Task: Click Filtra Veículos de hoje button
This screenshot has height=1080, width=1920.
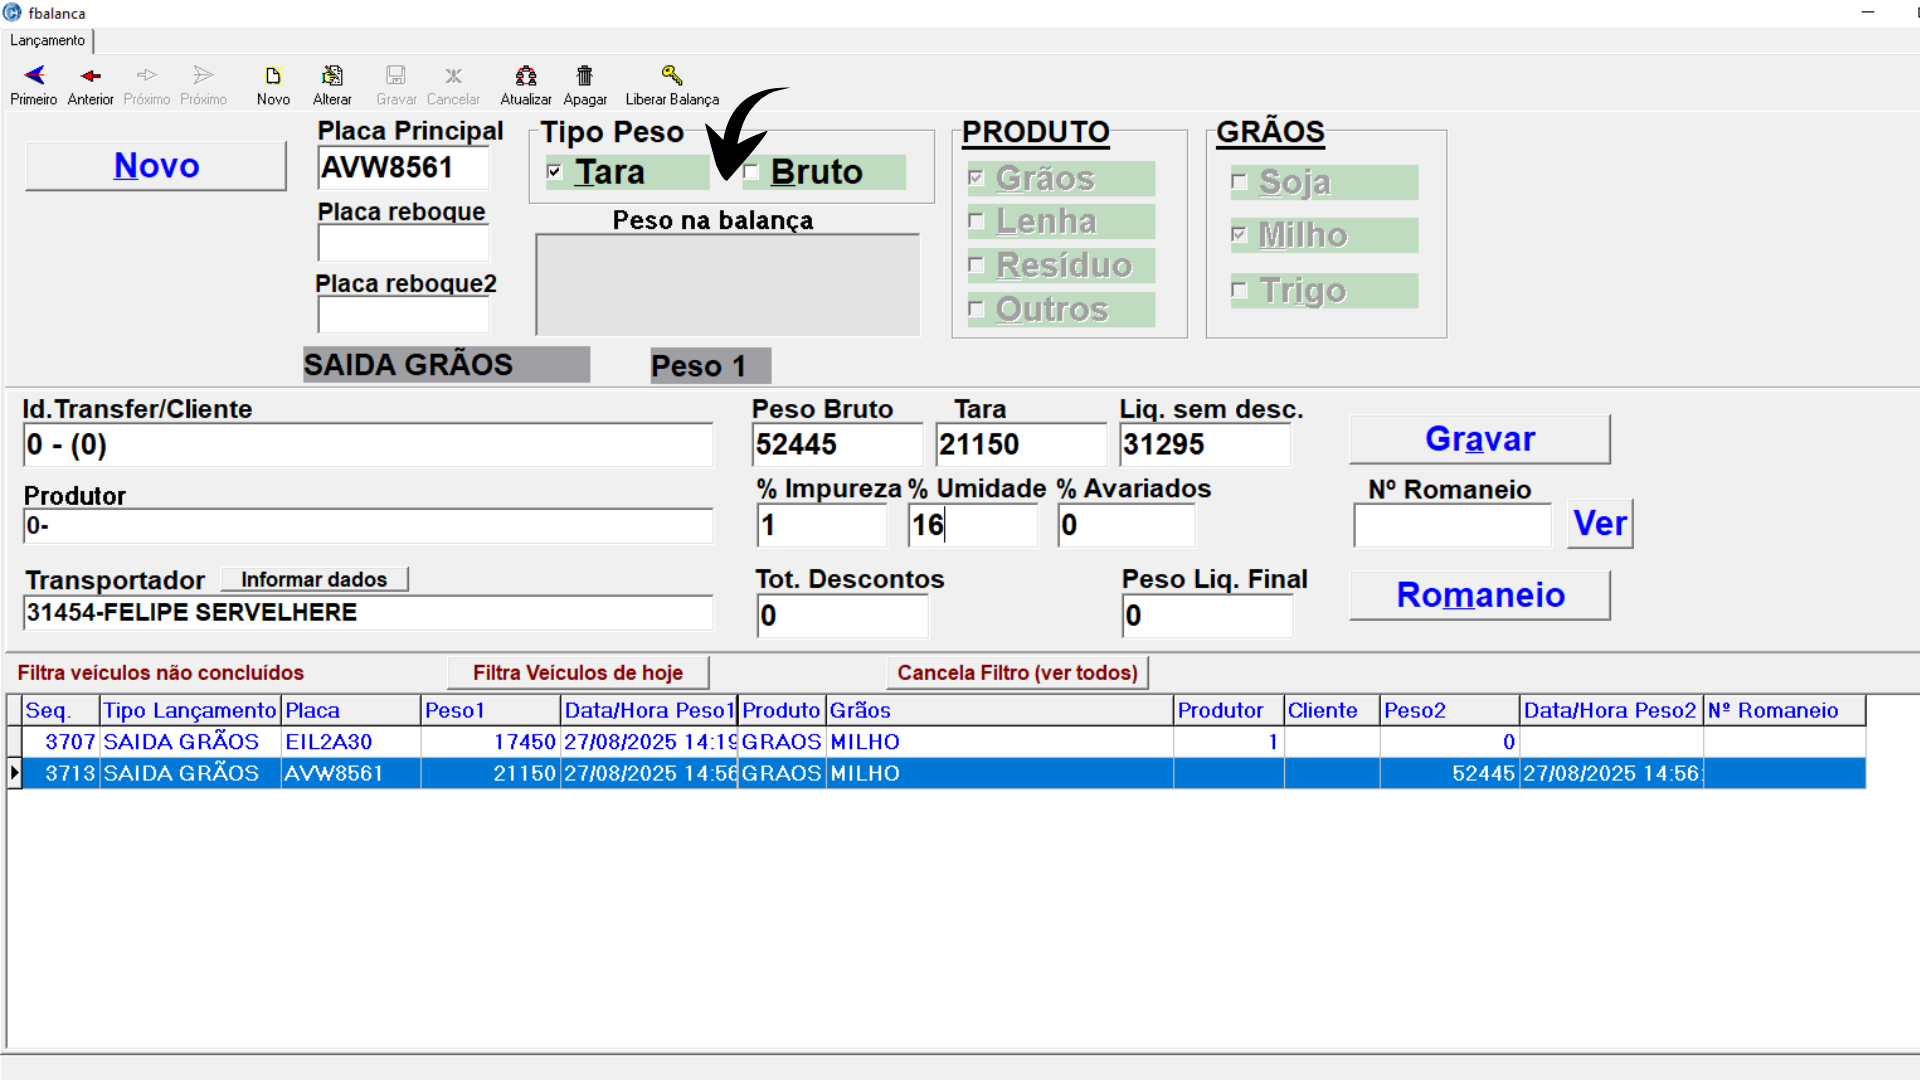Action: click(x=577, y=673)
